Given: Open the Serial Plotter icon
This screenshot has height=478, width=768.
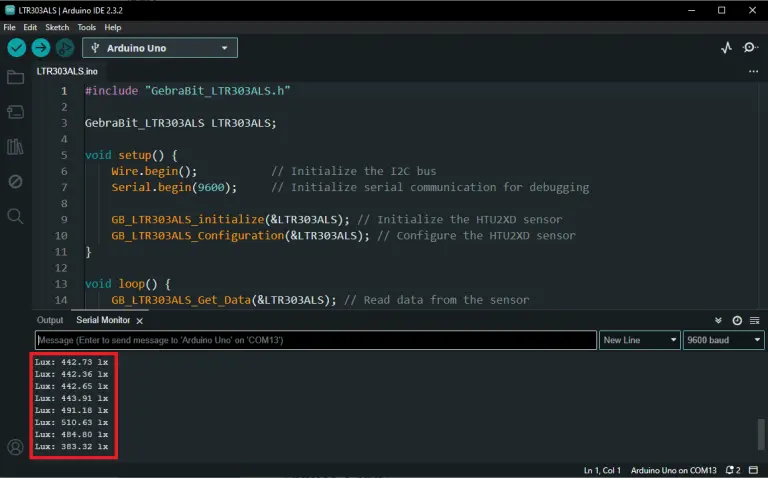Looking at the screenshot, I should click(x=726, y=48).
